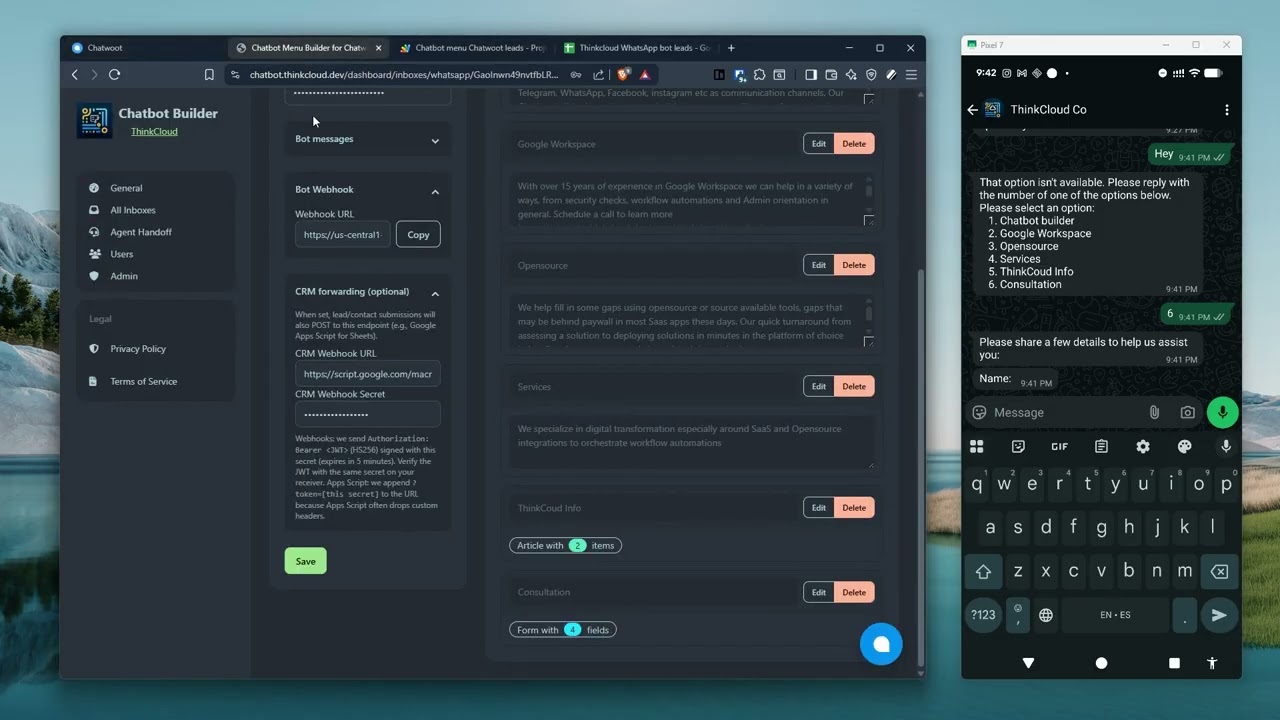Tap the ?123 symbols key
Viewport: 1280px width, 720px height.
983,615
